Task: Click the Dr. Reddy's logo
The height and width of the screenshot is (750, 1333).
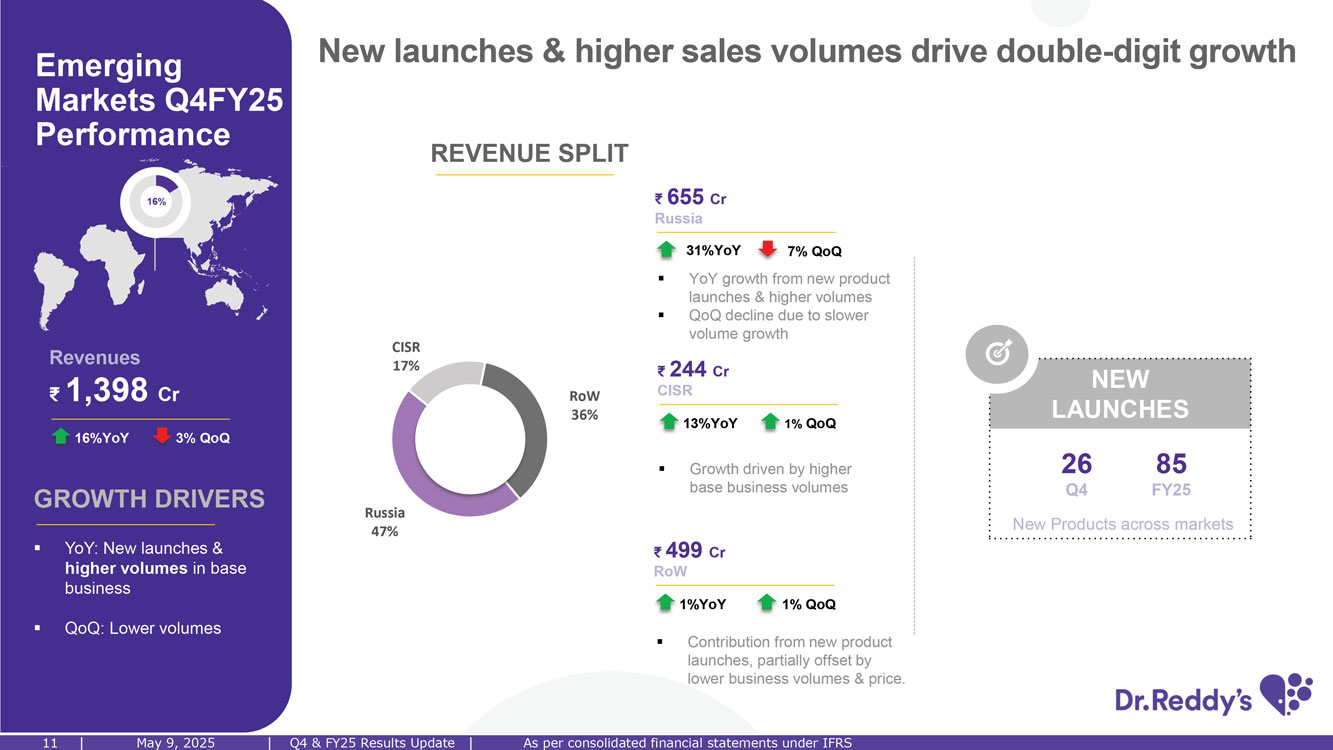Action: (1213, 696)
